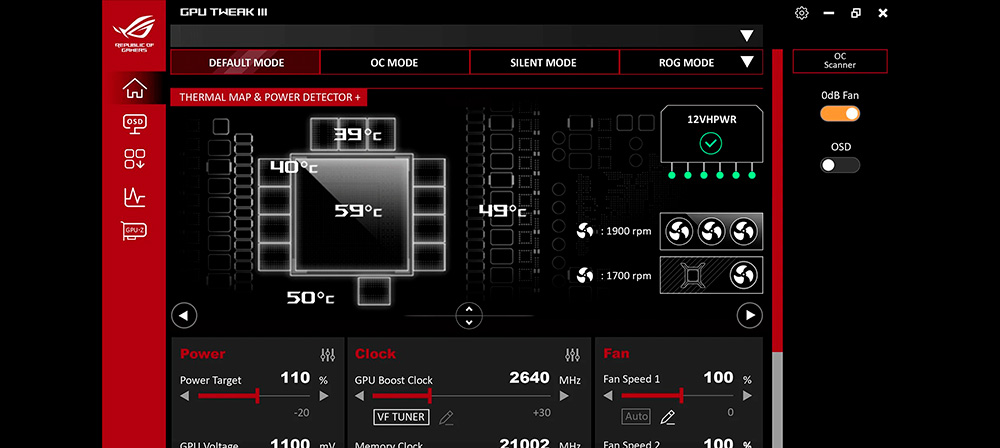Enable the OSD switch
Screen dimensions: 1000x448
pos(840,165)
